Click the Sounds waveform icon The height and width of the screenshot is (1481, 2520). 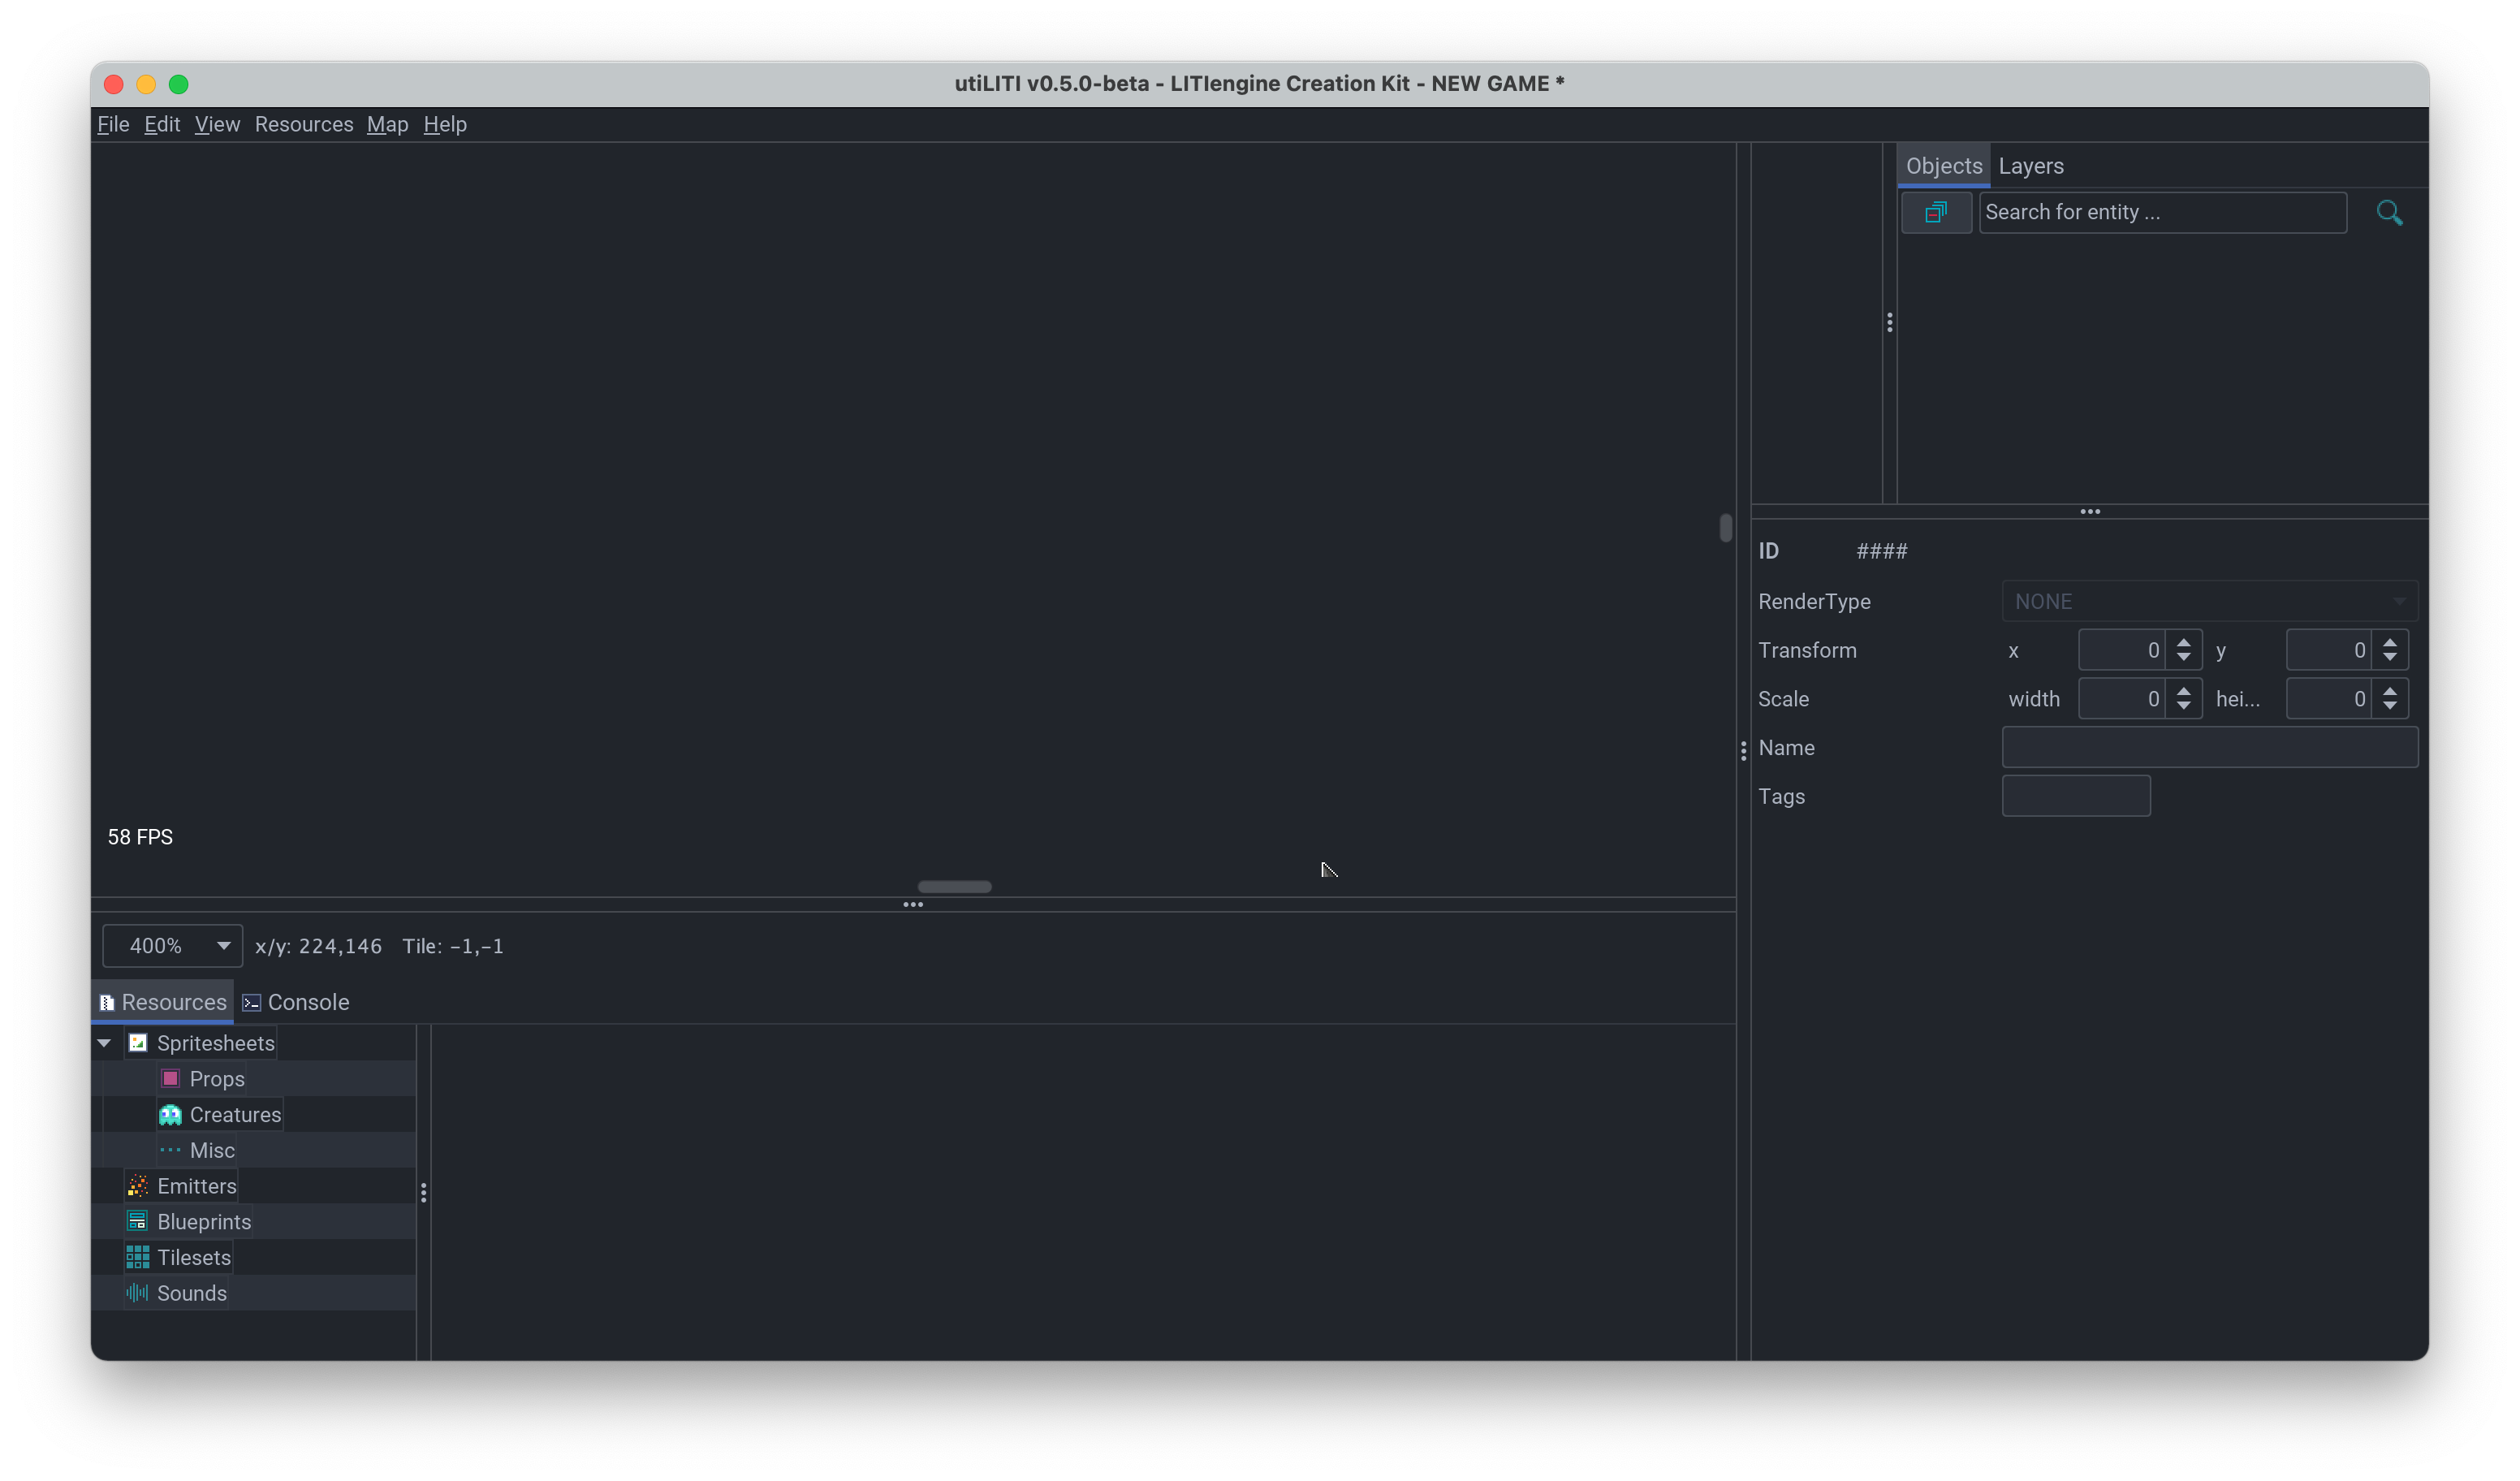point(138,1293)
